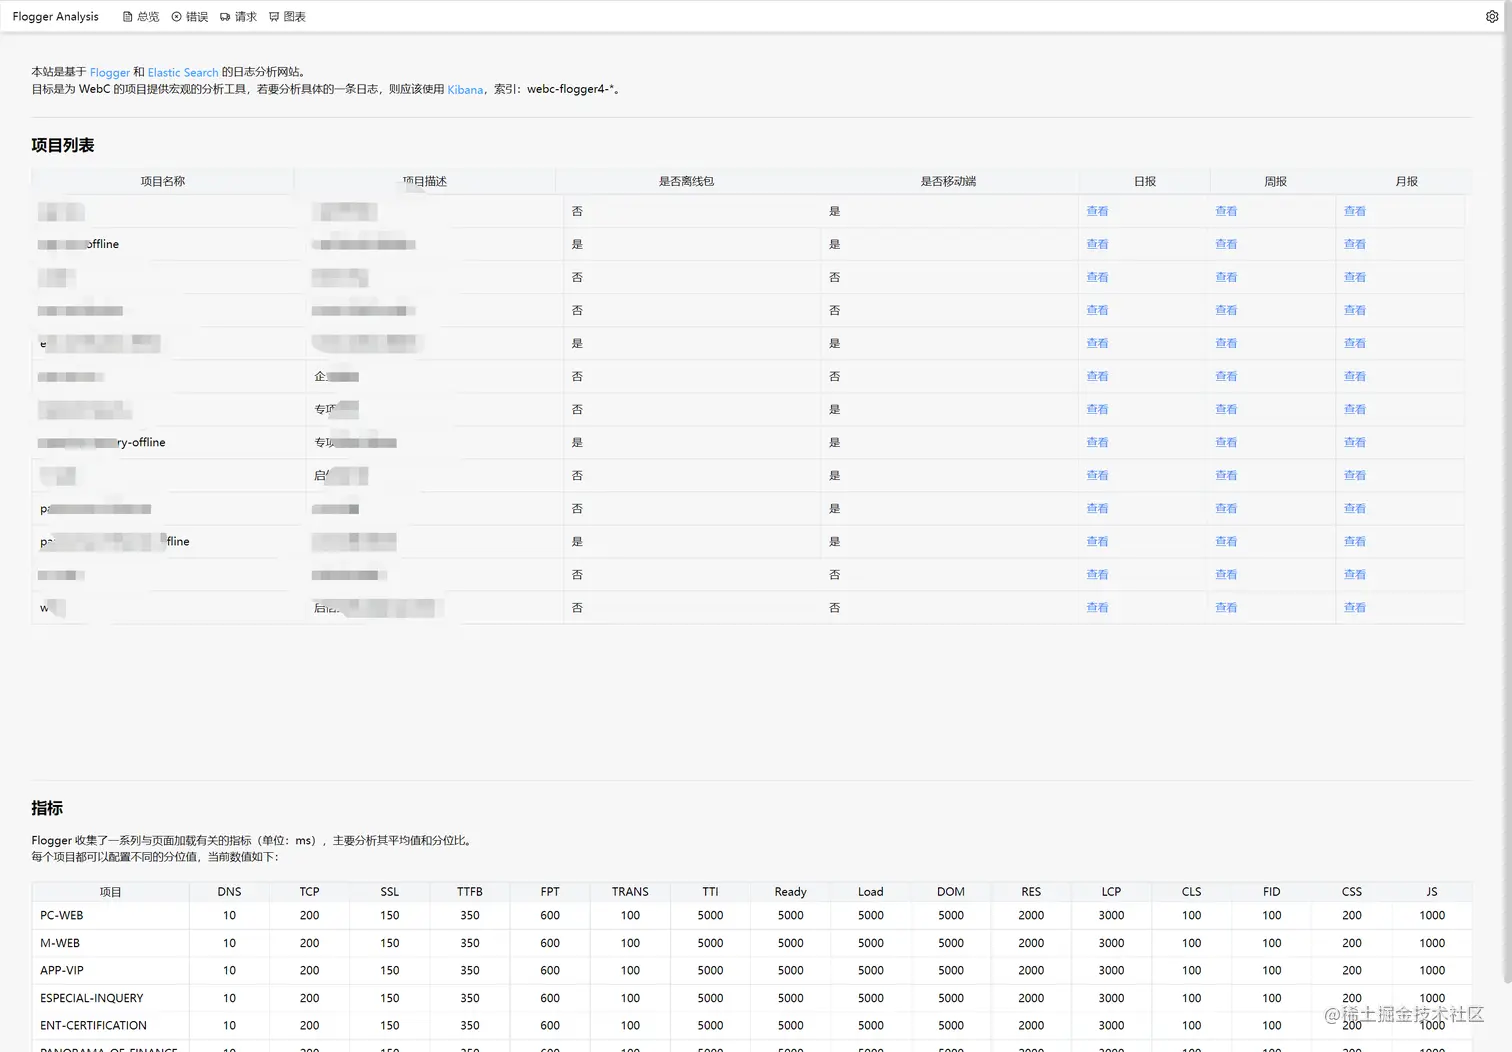This screenshot has width=1512, height=1052.
Task: Select the 项目列表 heading
Action: click(x=63, y=145)
